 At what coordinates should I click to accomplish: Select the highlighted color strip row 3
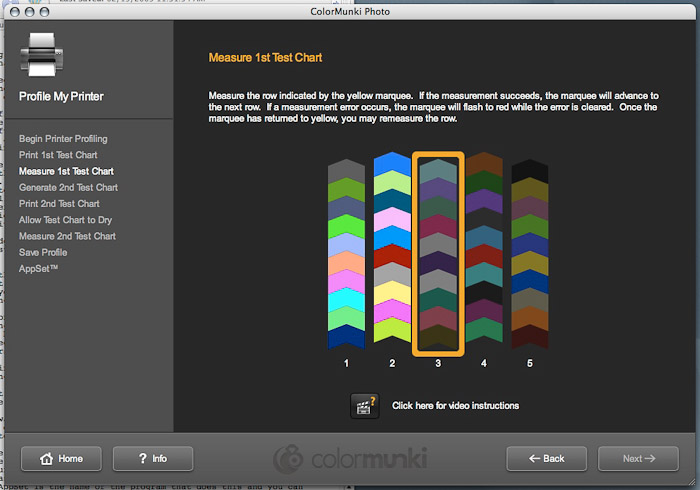pyautogui.click(x=438, y=254)
